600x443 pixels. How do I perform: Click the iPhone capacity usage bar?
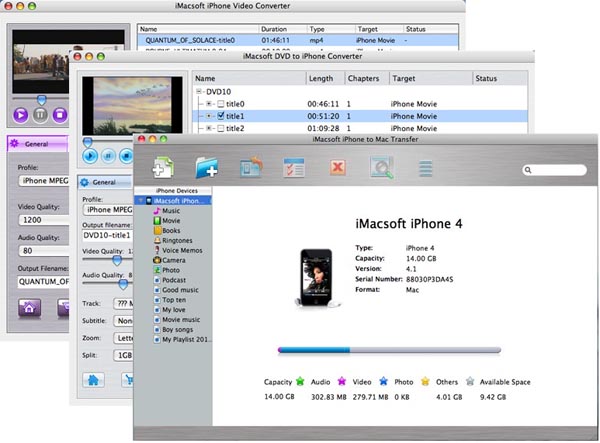pyautogui.click(x=388, y=350)
